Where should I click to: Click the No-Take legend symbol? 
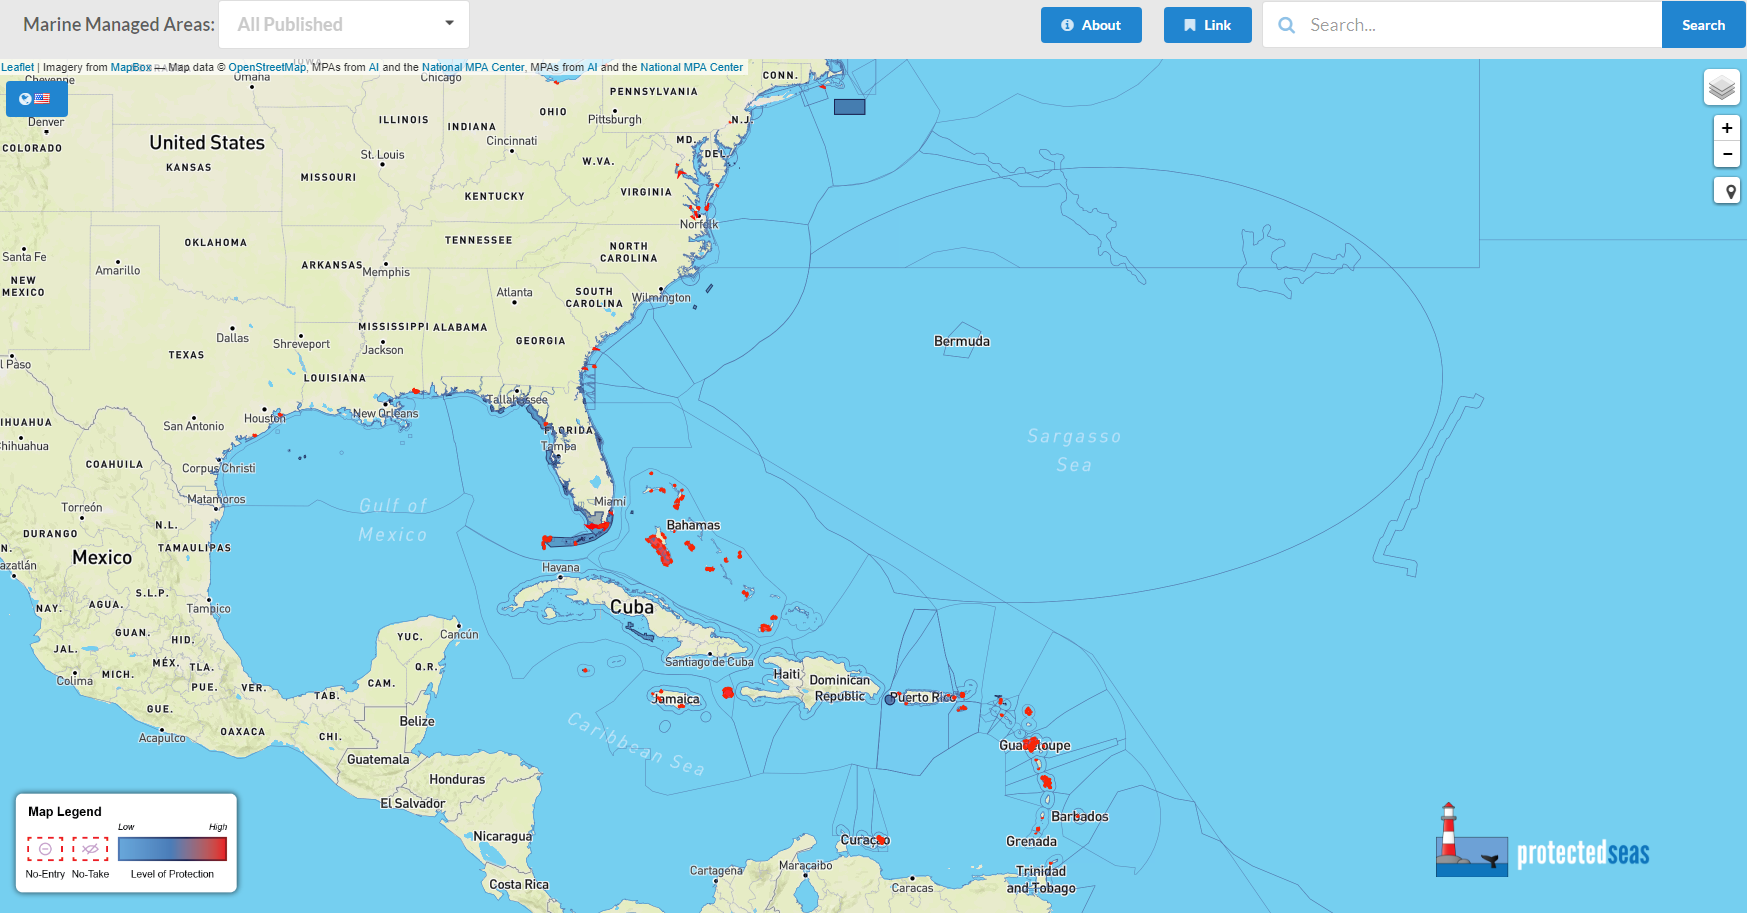click(x=91, y=849)
